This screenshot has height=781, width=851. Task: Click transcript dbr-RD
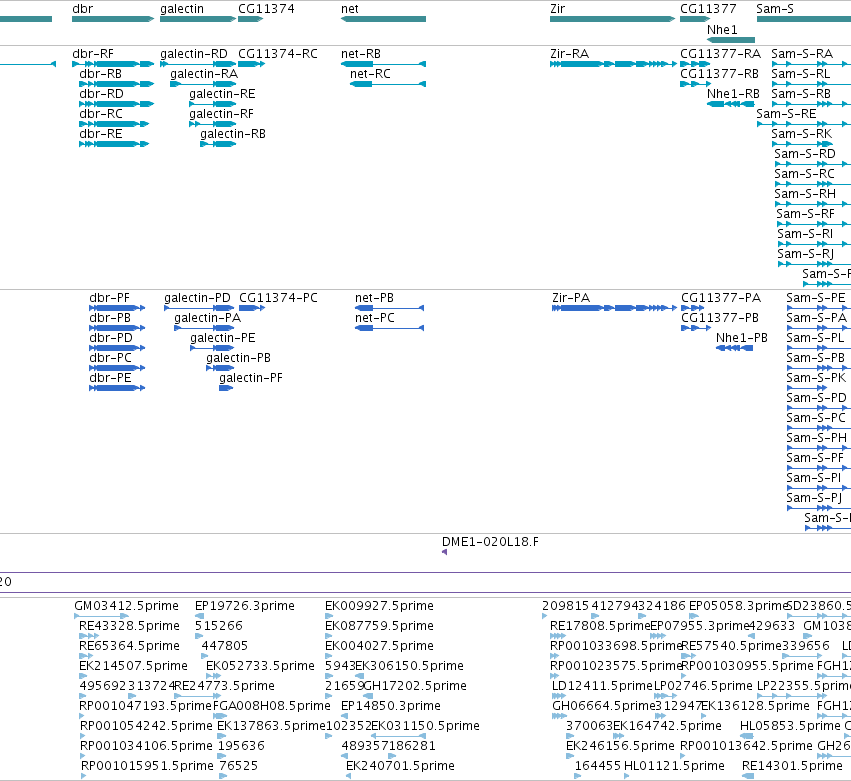click(x=101, y=94)
